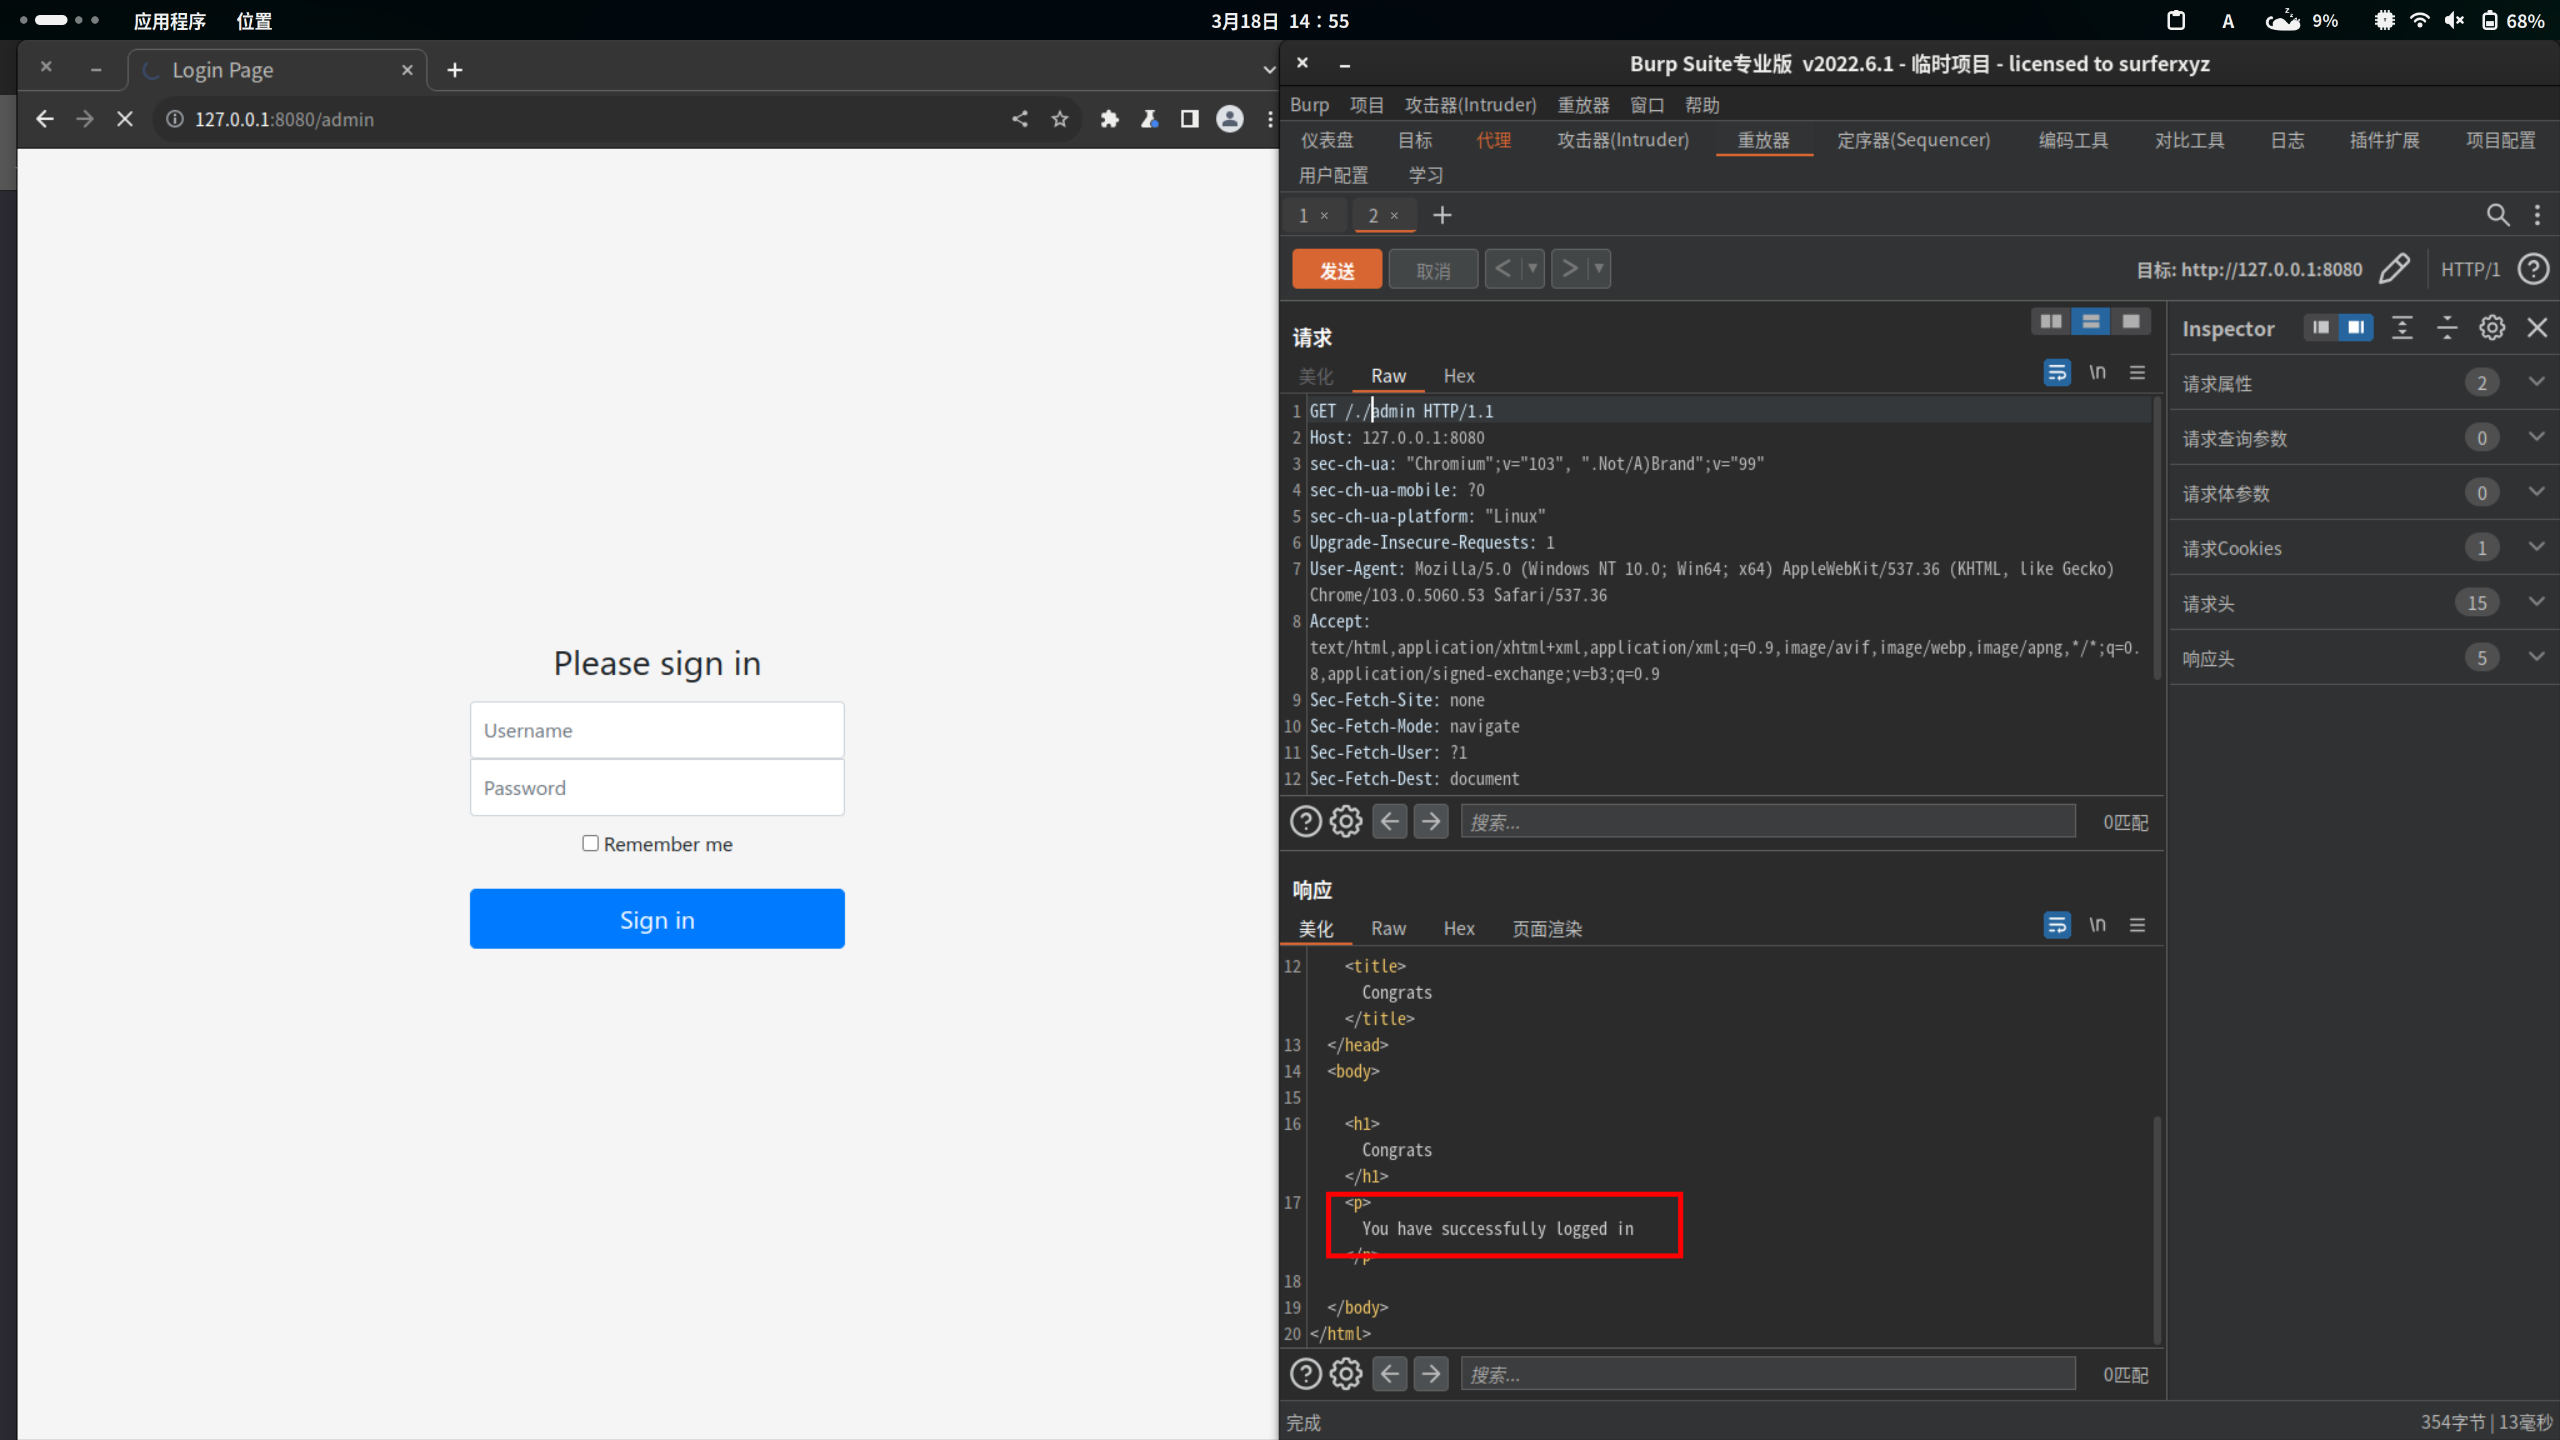2560x1440 pixels.
Task: Dock Inspector to the left layout
Action: (x=2321, y=327)
